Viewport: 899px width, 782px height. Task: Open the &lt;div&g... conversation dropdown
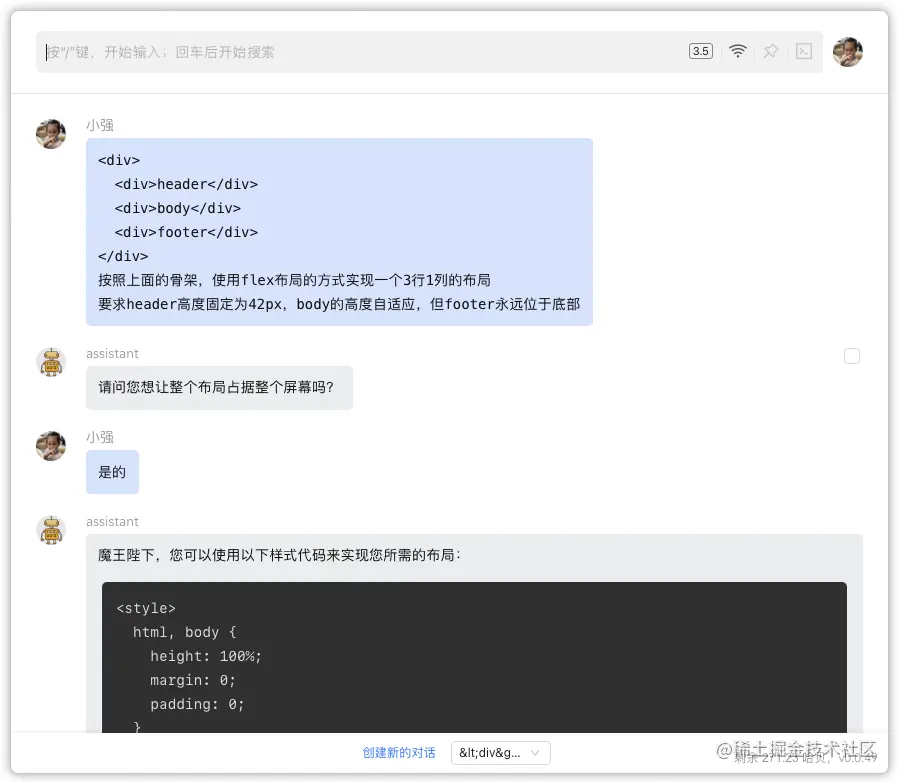coord(501,753)
